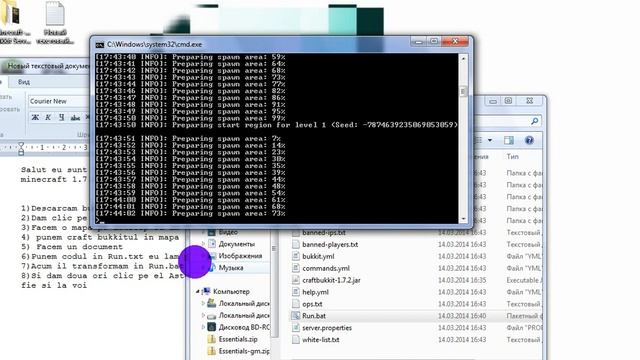Toggle underline (Ч) in WordPad
640x360 pixels.
(61, 118)
